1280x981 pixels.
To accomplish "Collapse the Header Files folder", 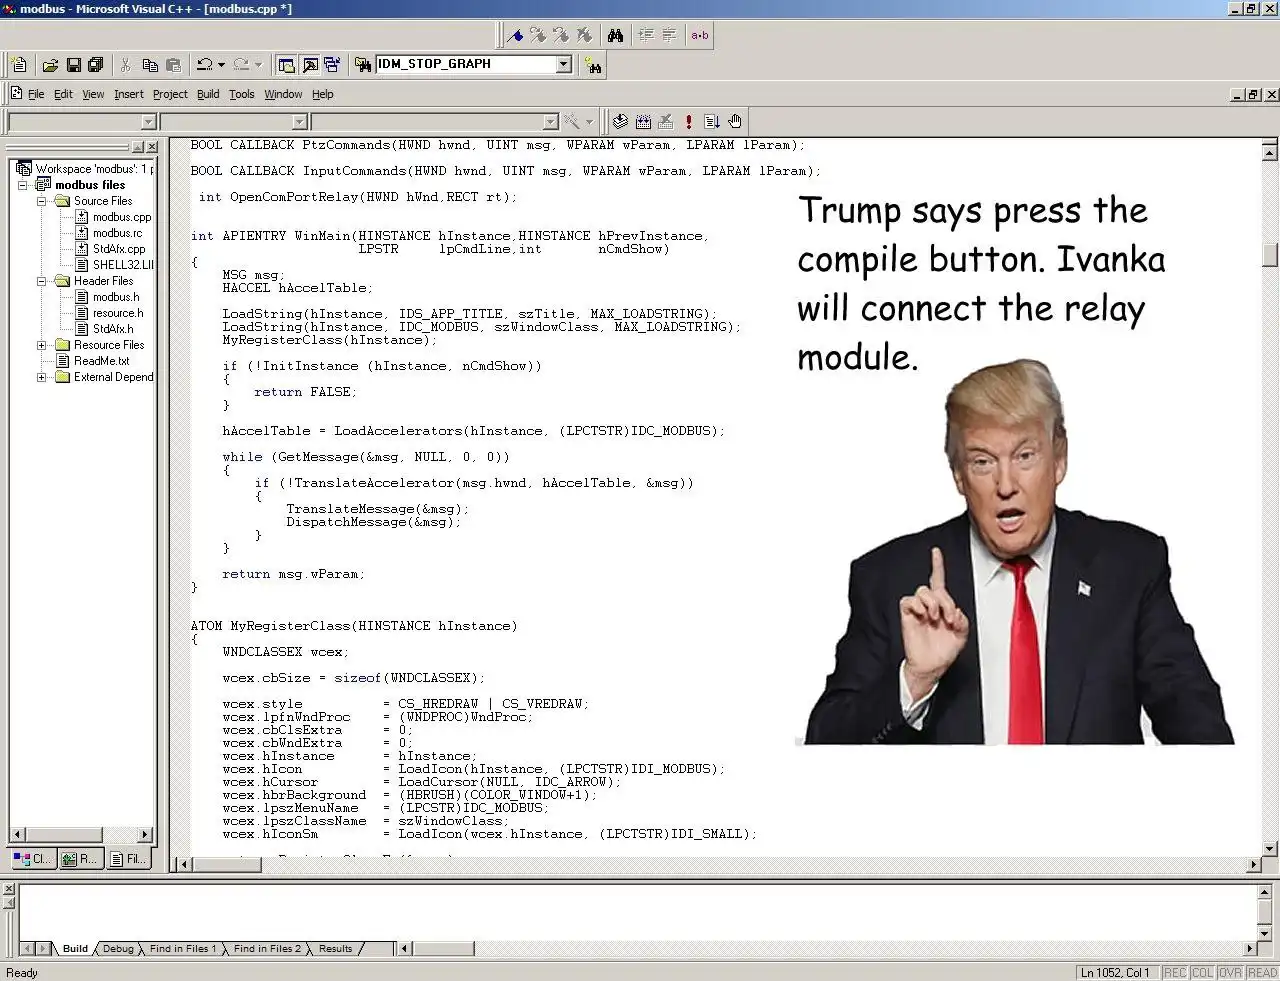I will [x=42, y=281].
